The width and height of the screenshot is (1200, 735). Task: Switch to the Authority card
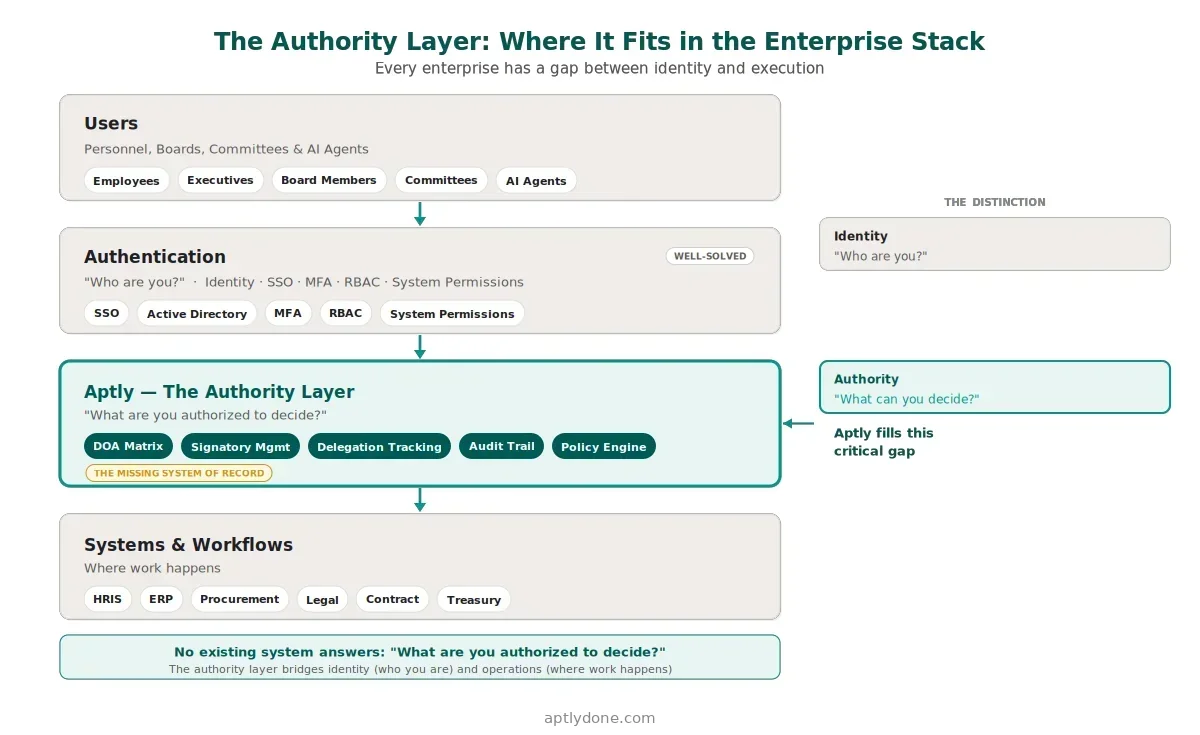995,387
